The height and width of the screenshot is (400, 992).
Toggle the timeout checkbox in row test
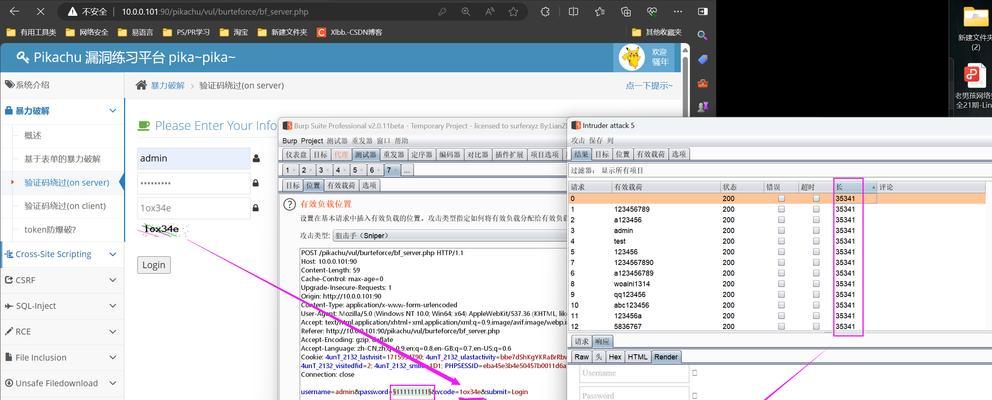click(816, 241)
